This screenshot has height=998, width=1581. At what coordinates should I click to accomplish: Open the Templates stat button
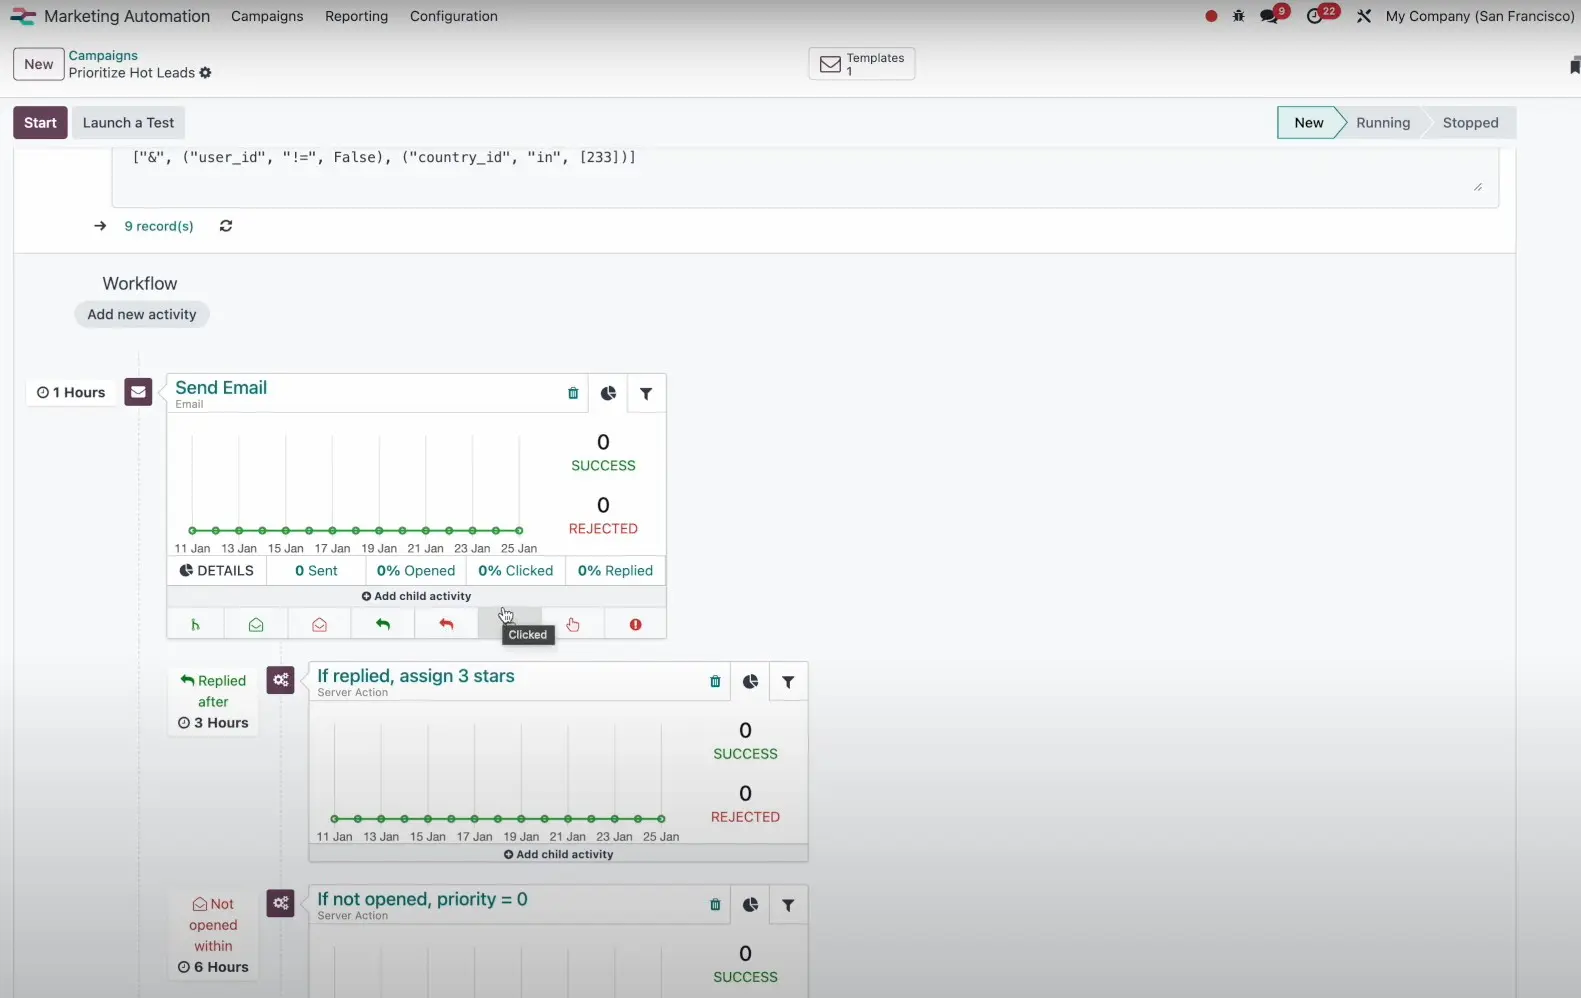coord(861,64)
